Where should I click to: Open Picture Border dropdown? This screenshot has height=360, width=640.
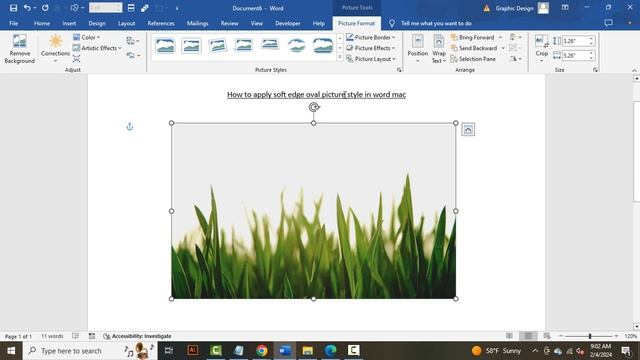click(x=371, y=37)
